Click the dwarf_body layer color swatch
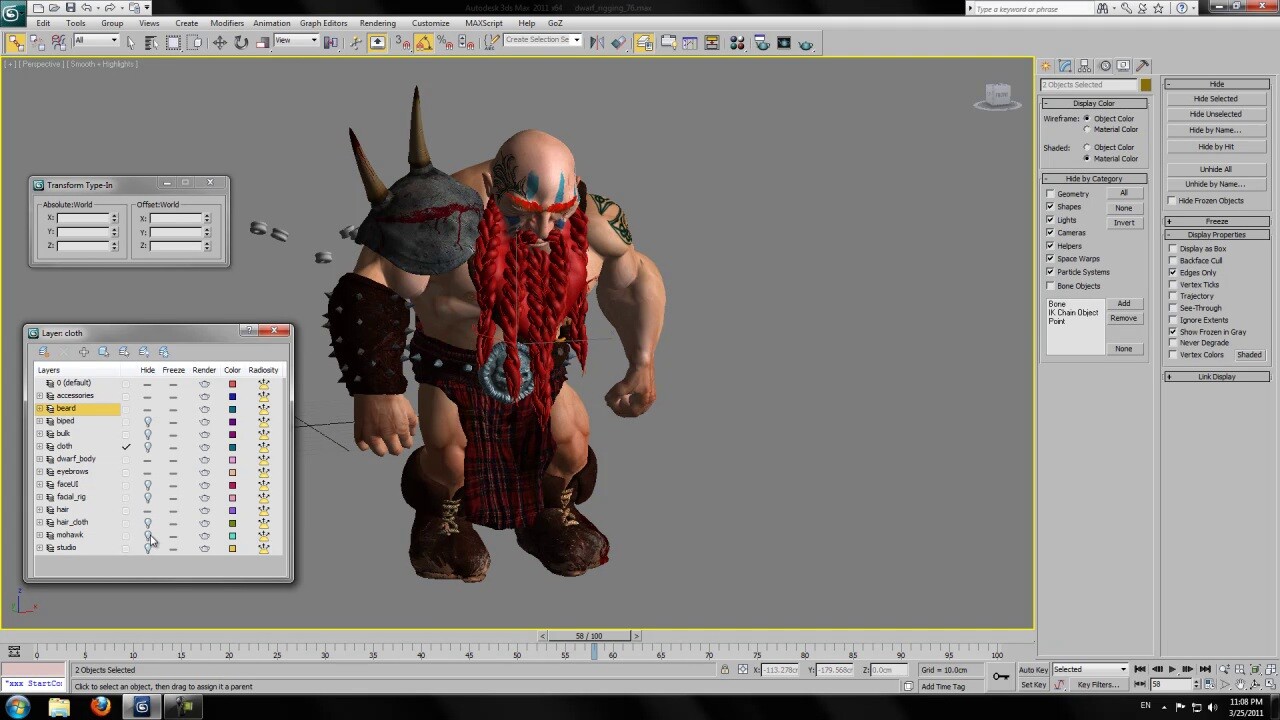 point(232,459)
